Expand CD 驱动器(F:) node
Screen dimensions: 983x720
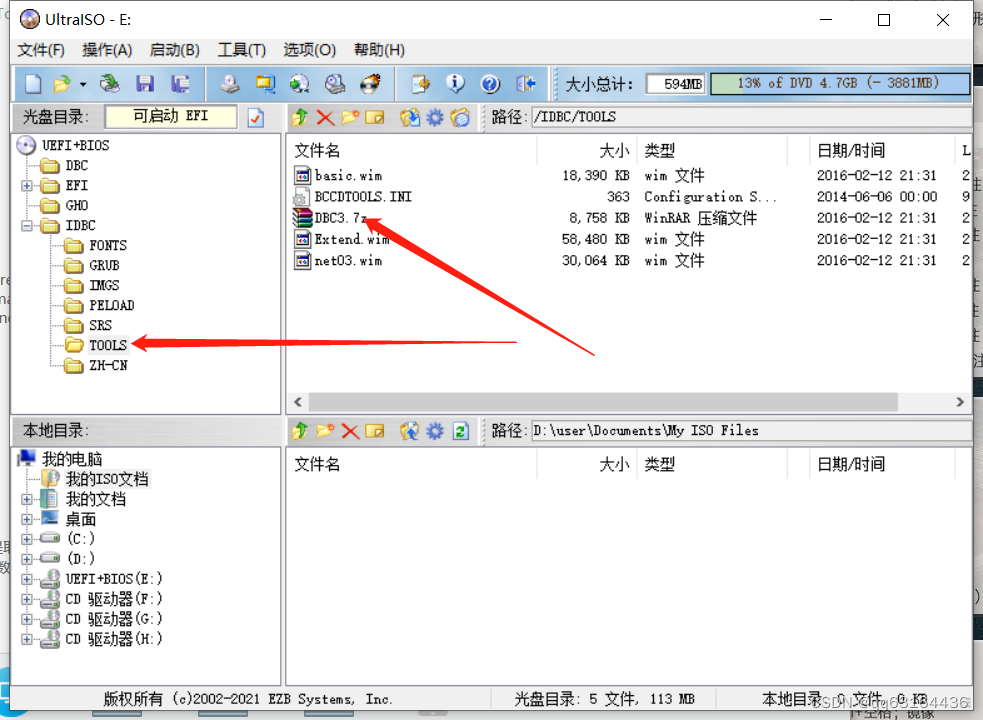click(26, 599)
